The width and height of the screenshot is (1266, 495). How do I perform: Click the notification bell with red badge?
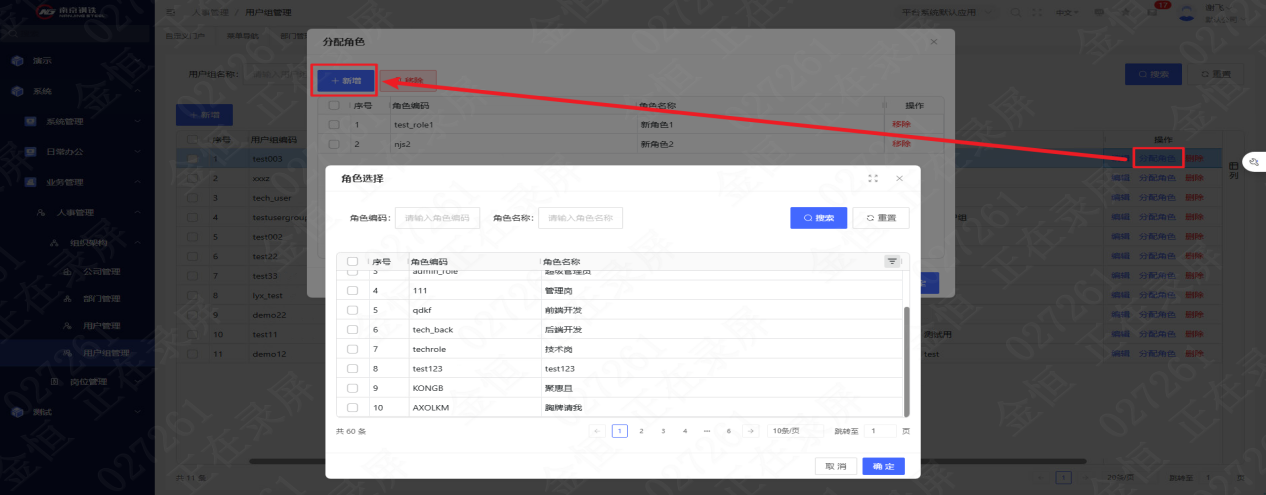tap(1153, 12)
